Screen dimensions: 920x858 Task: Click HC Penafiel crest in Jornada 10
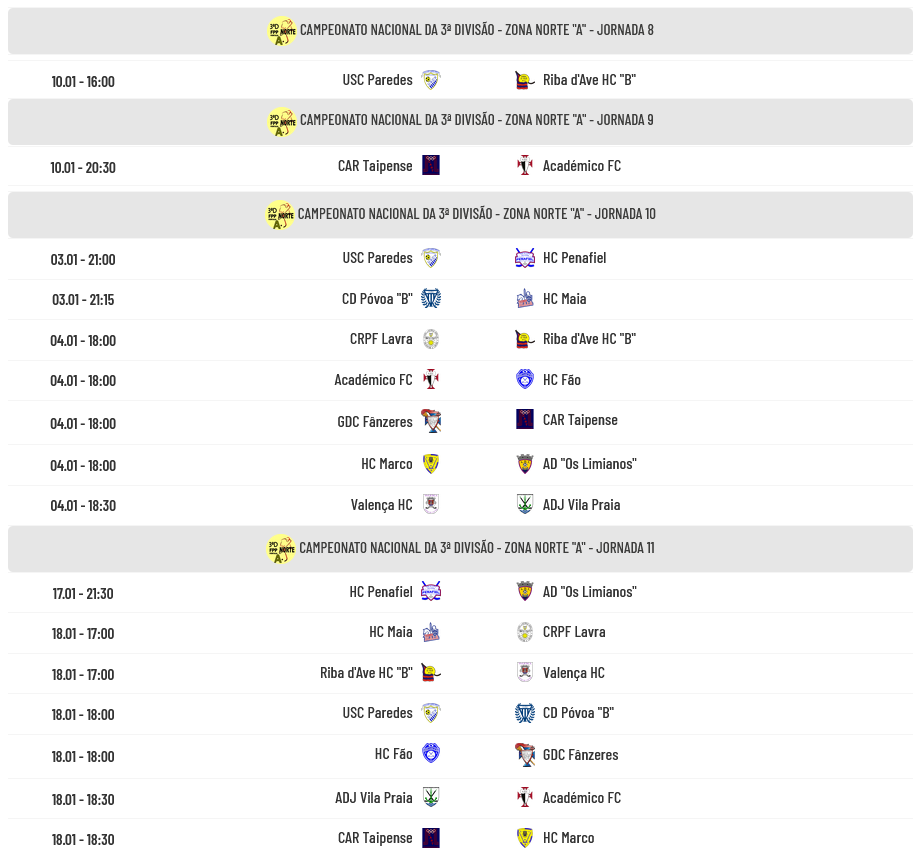(x=525, y=258)
